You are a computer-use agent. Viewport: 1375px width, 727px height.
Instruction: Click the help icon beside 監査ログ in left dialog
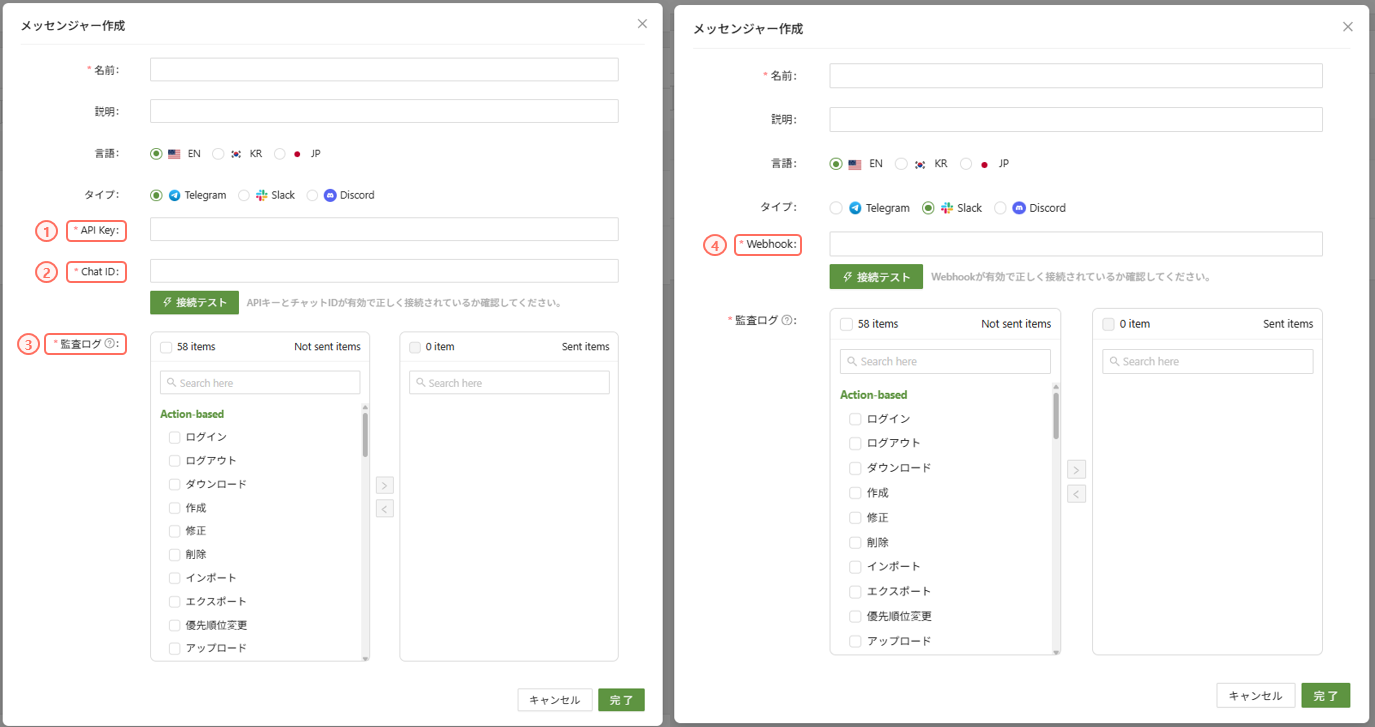tap(110, 344)
